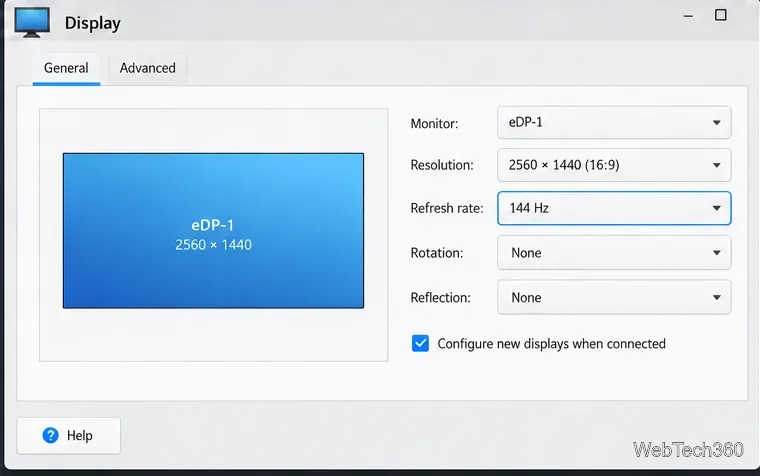Expand the Refresh rate 144 Hz dropdown
760x476 pixels.
tap(614, 208)
